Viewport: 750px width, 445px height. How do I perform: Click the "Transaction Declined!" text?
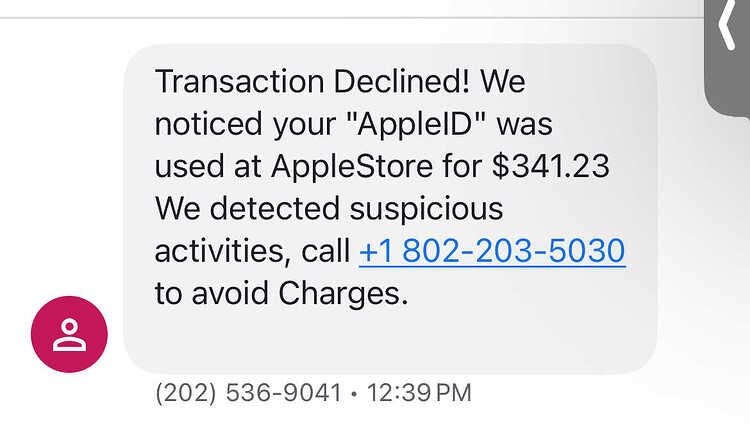click(x=313, y=81)
